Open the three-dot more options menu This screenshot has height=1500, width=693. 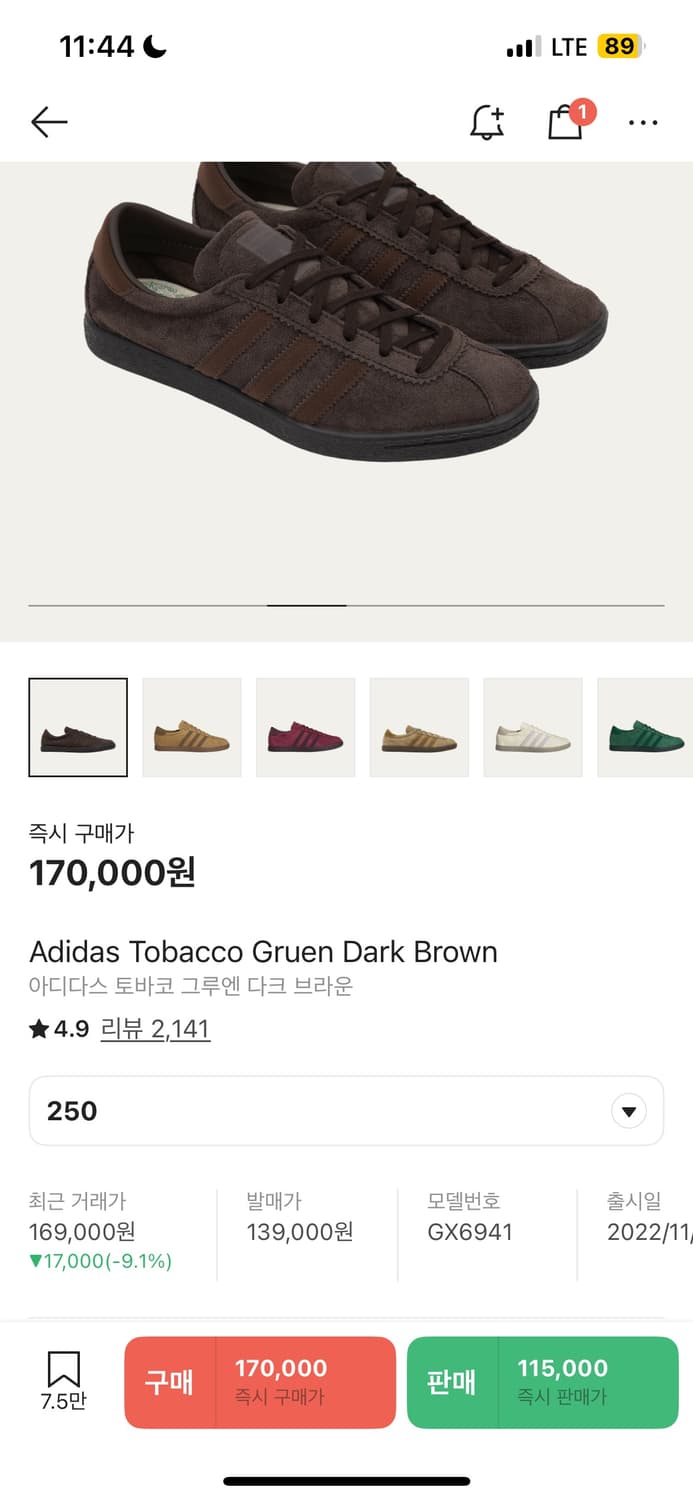point(643,123)
